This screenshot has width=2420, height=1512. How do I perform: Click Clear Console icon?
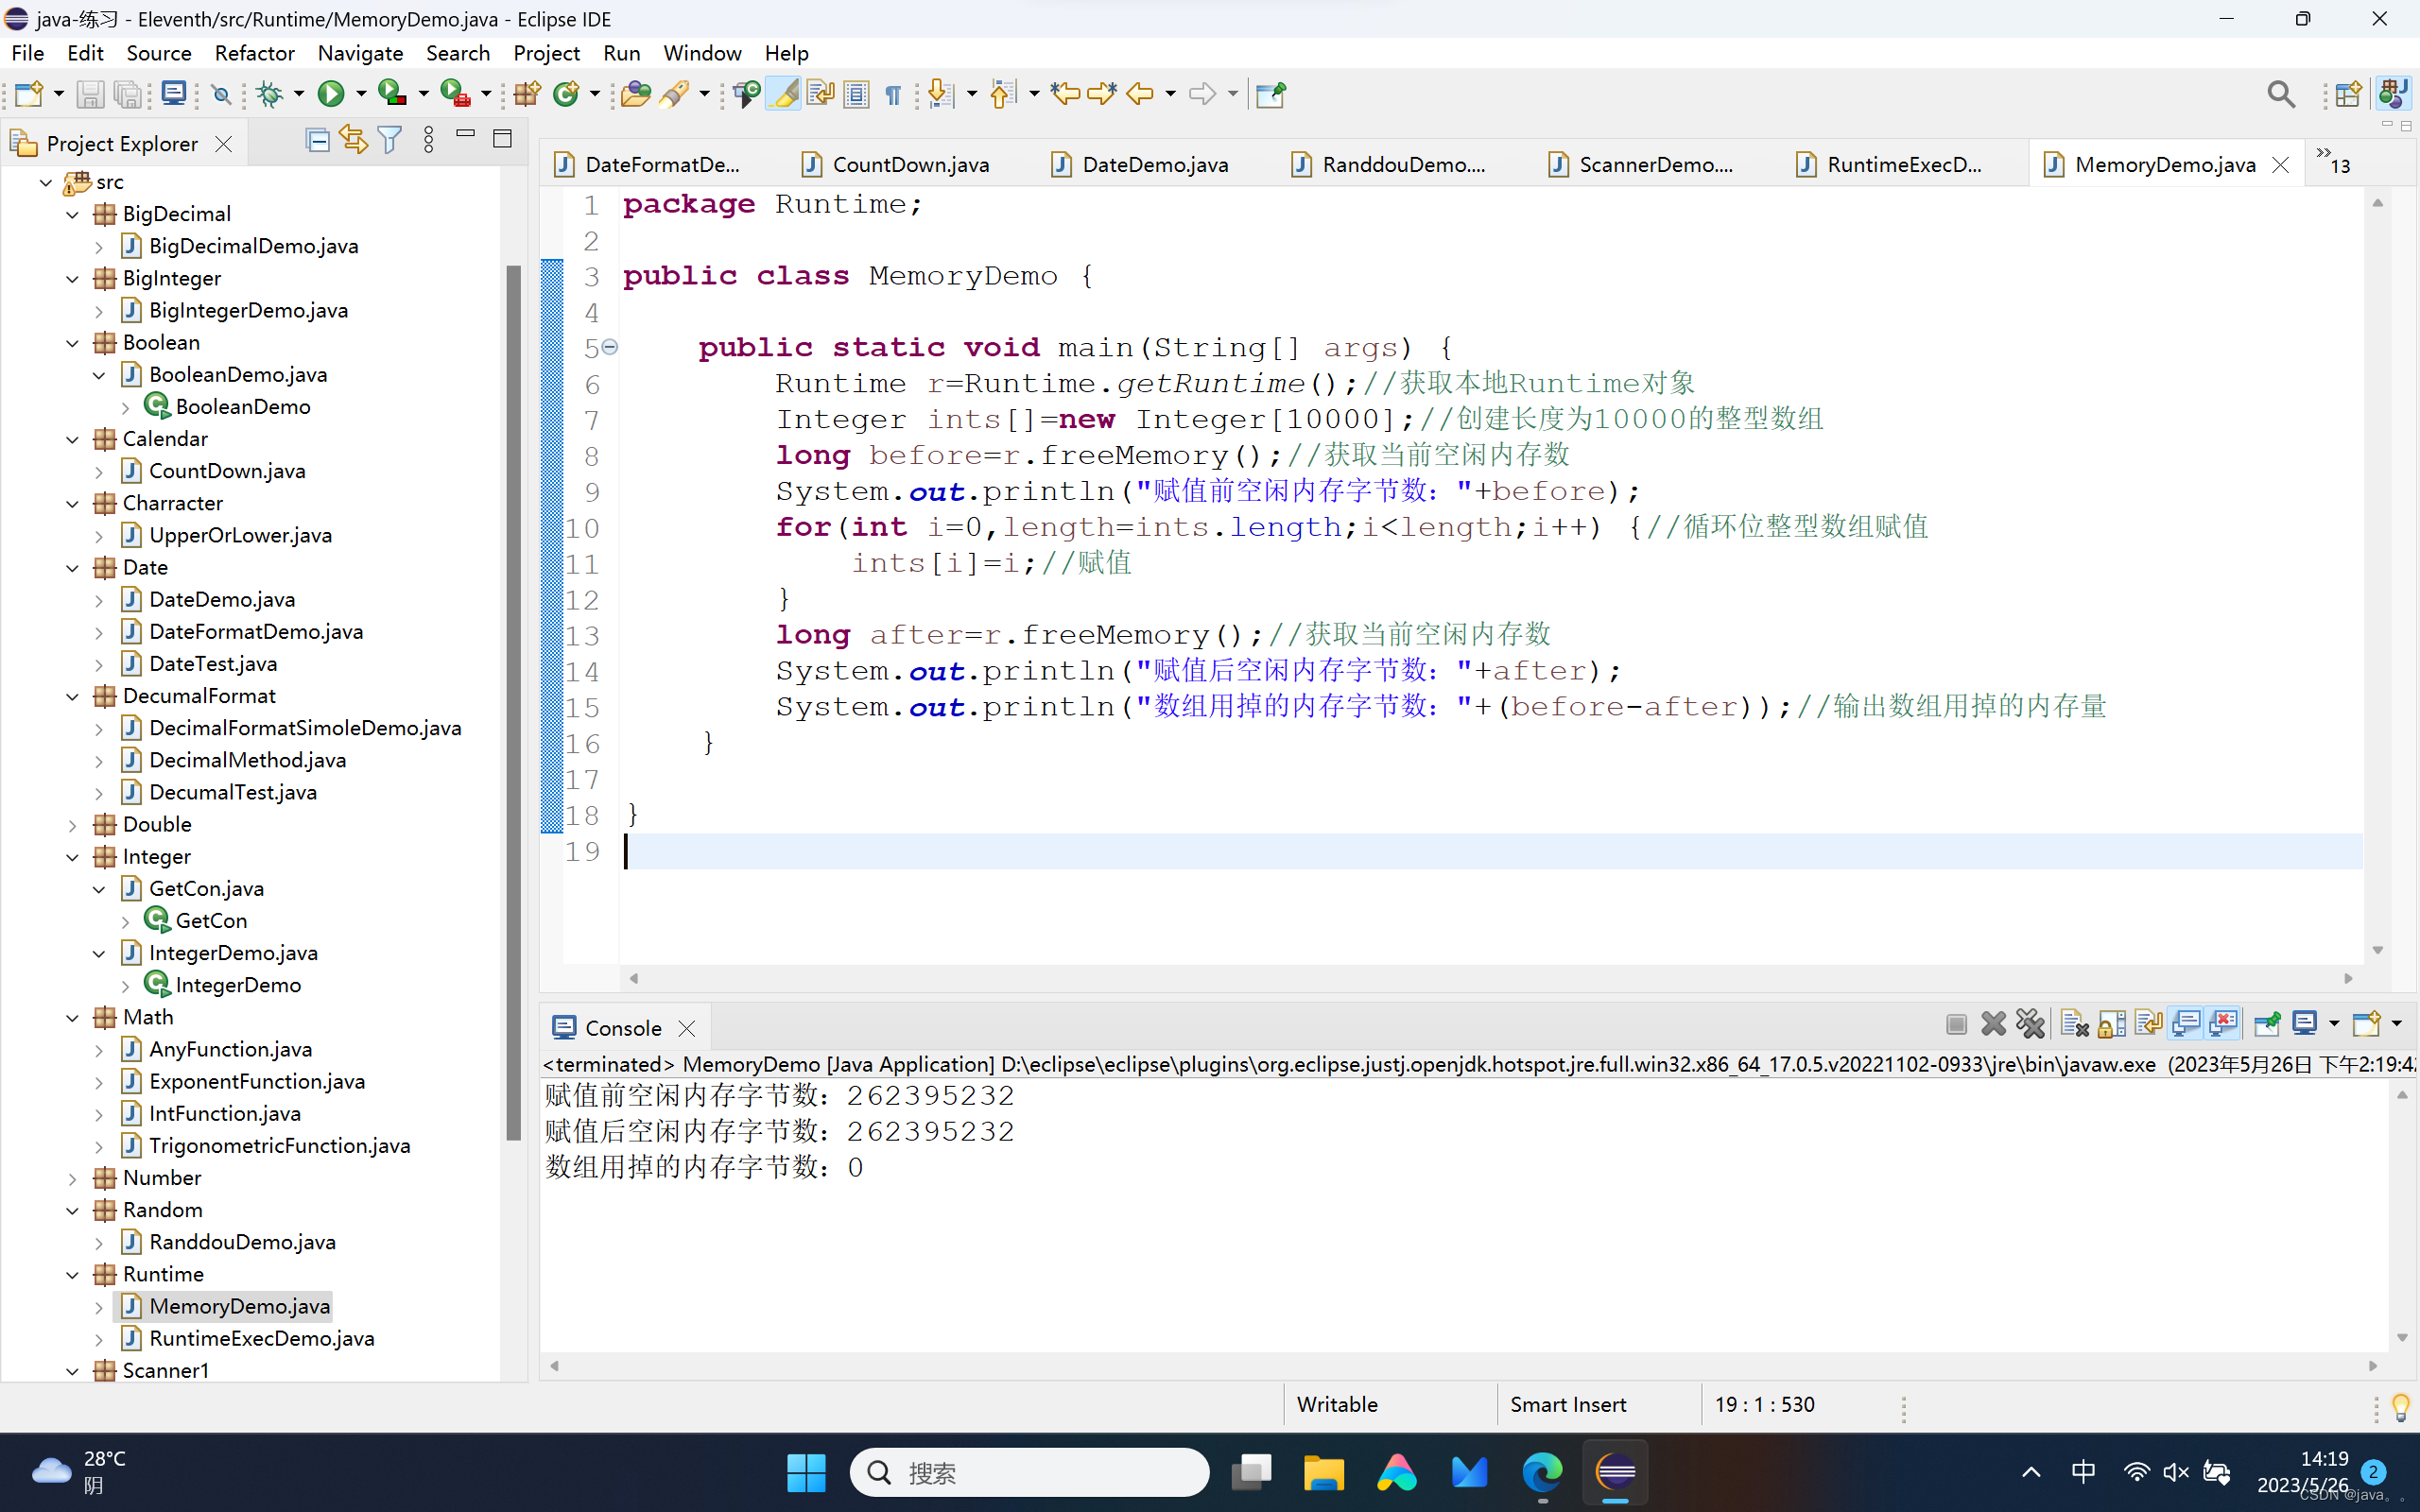pyautogui.click(x=2074, y=1023)
